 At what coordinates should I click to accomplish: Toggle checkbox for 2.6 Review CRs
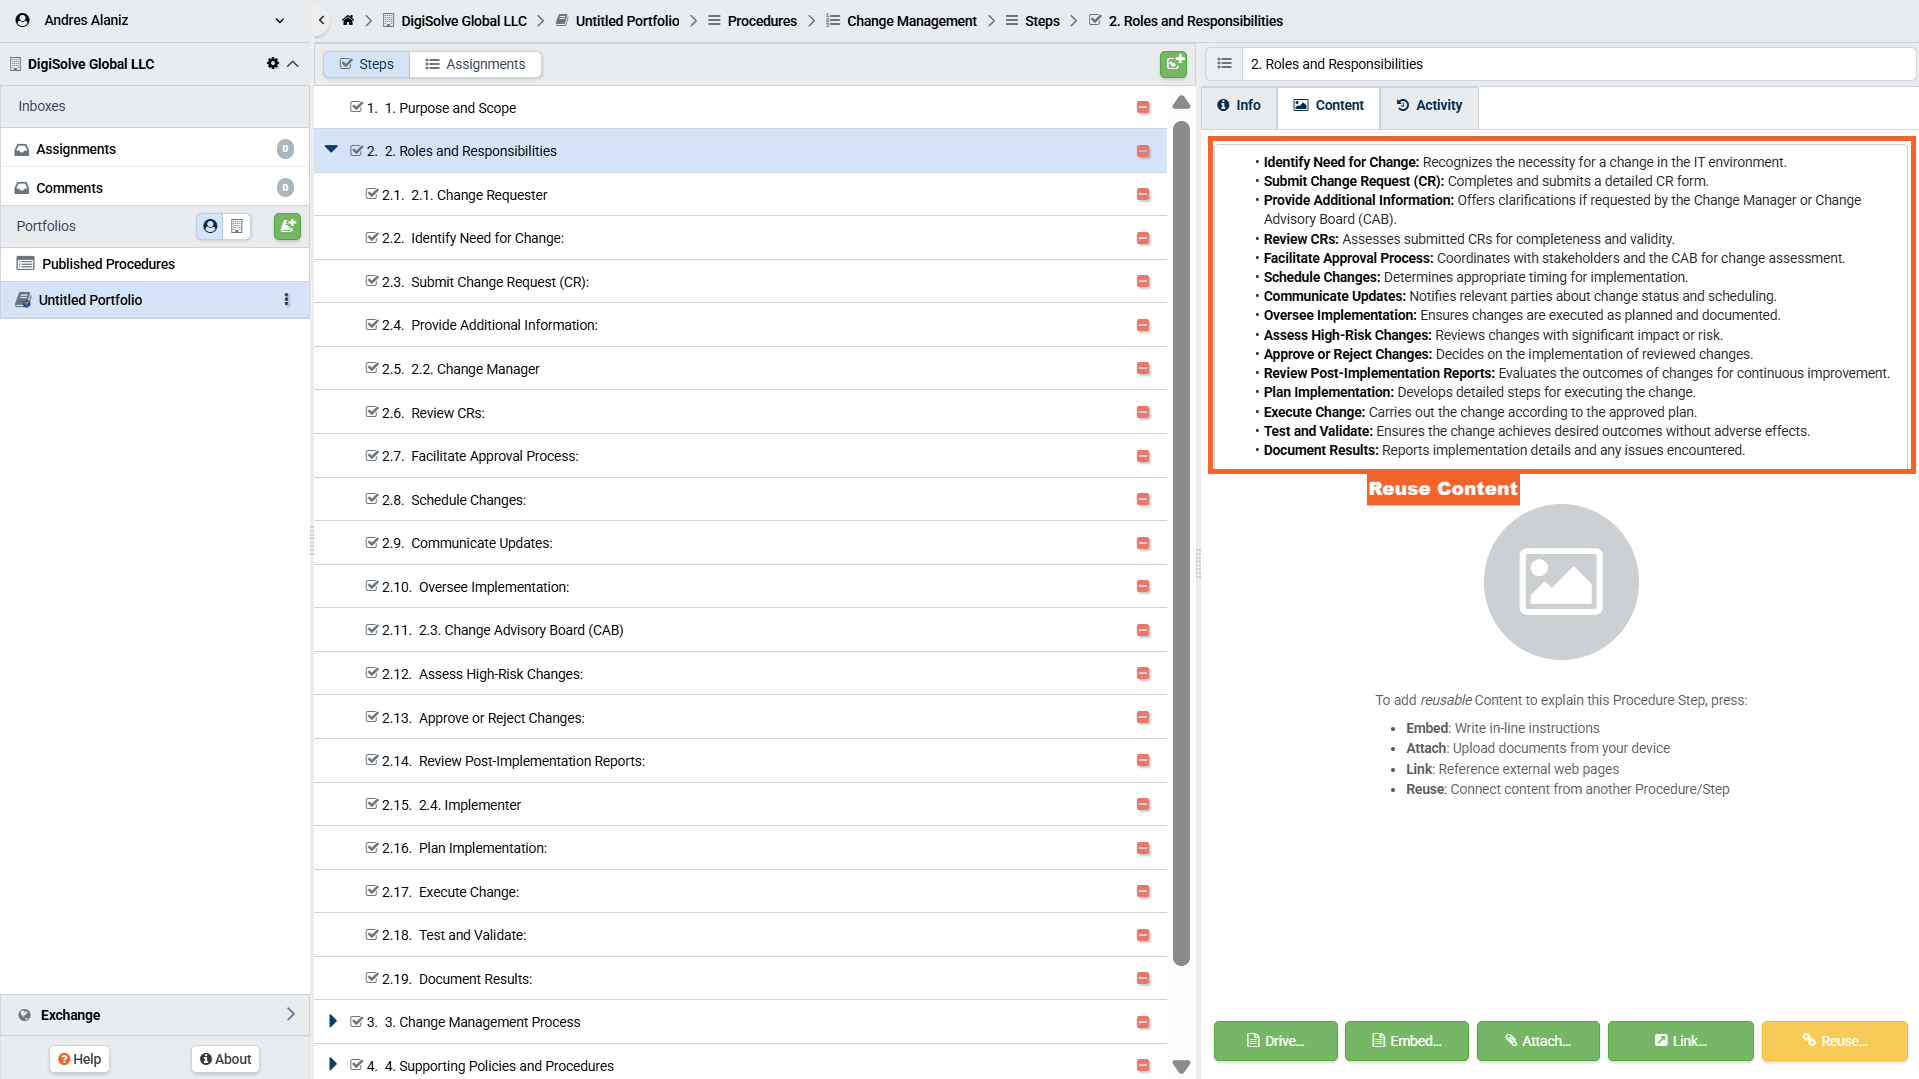pos(372,412)
